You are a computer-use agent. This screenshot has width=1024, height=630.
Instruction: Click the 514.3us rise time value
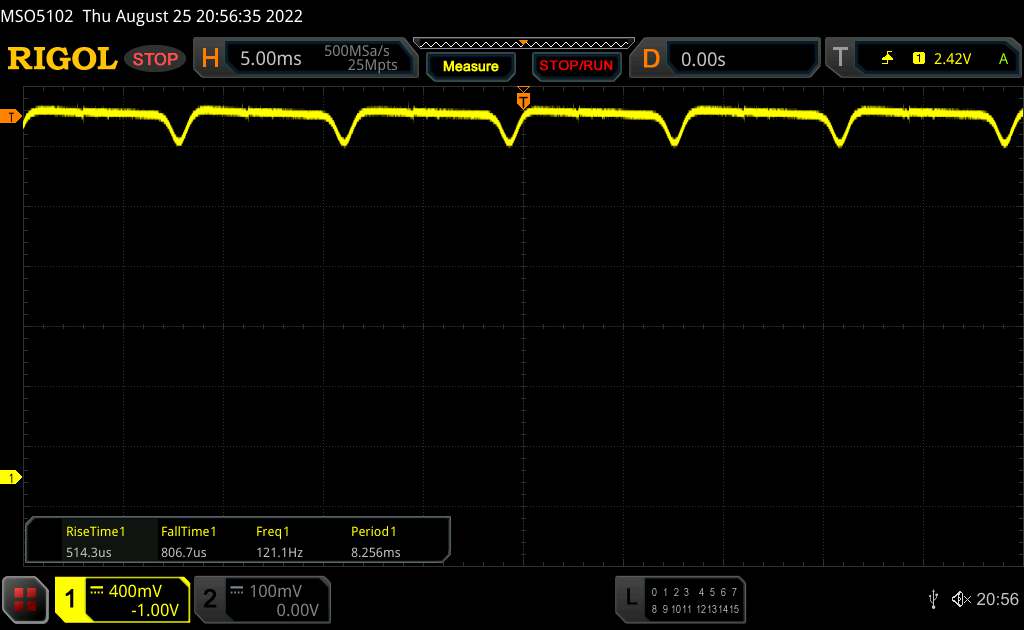88,552
